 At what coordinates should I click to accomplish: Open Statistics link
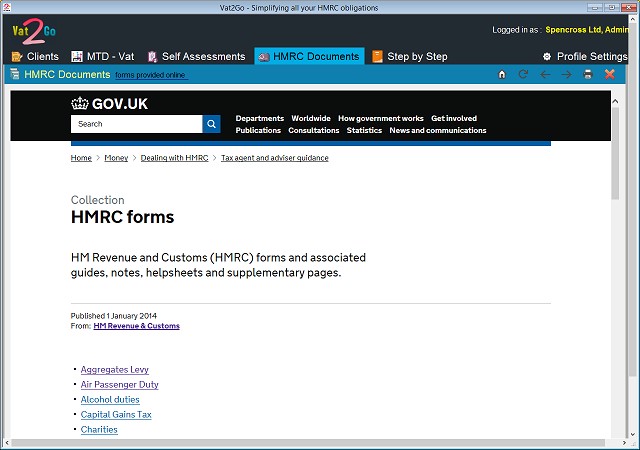pos(364,130)
